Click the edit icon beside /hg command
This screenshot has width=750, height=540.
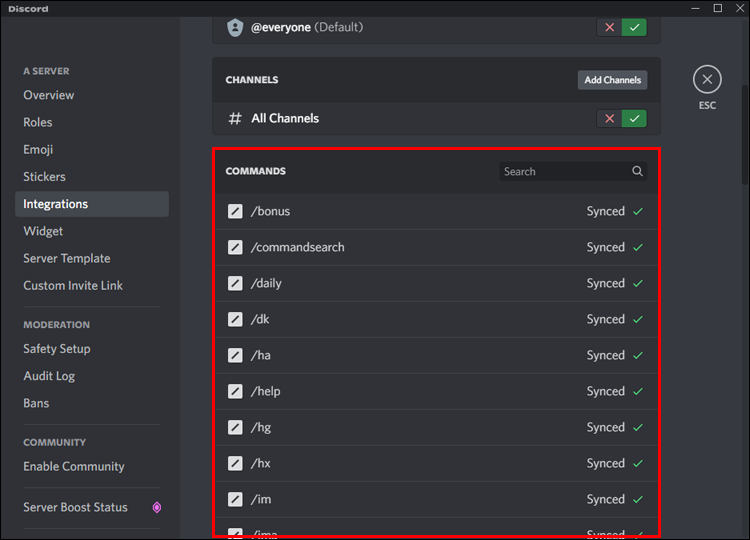click(235, 427)
